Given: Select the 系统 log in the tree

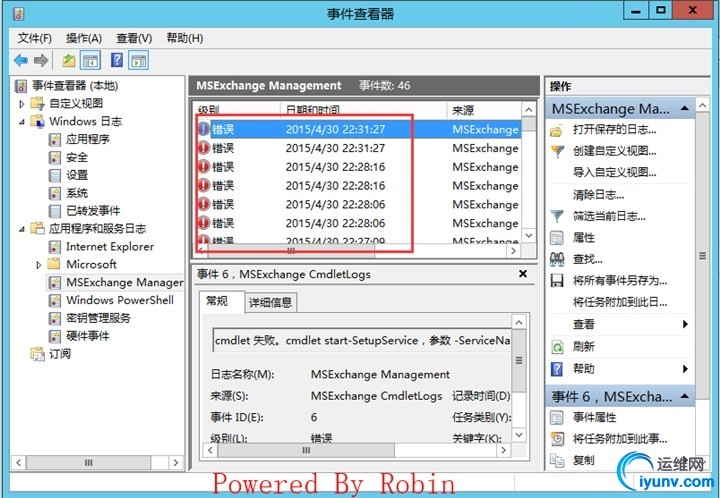Looking at the screenshot, I should pyautogui.click(x=77, y=193).
